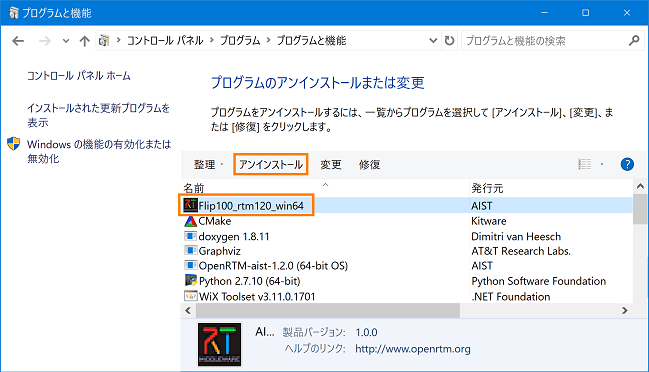This screenshot has height=372, width=649.
Task: Click the 修復 toolbar button
Action: tap(369, 165)
